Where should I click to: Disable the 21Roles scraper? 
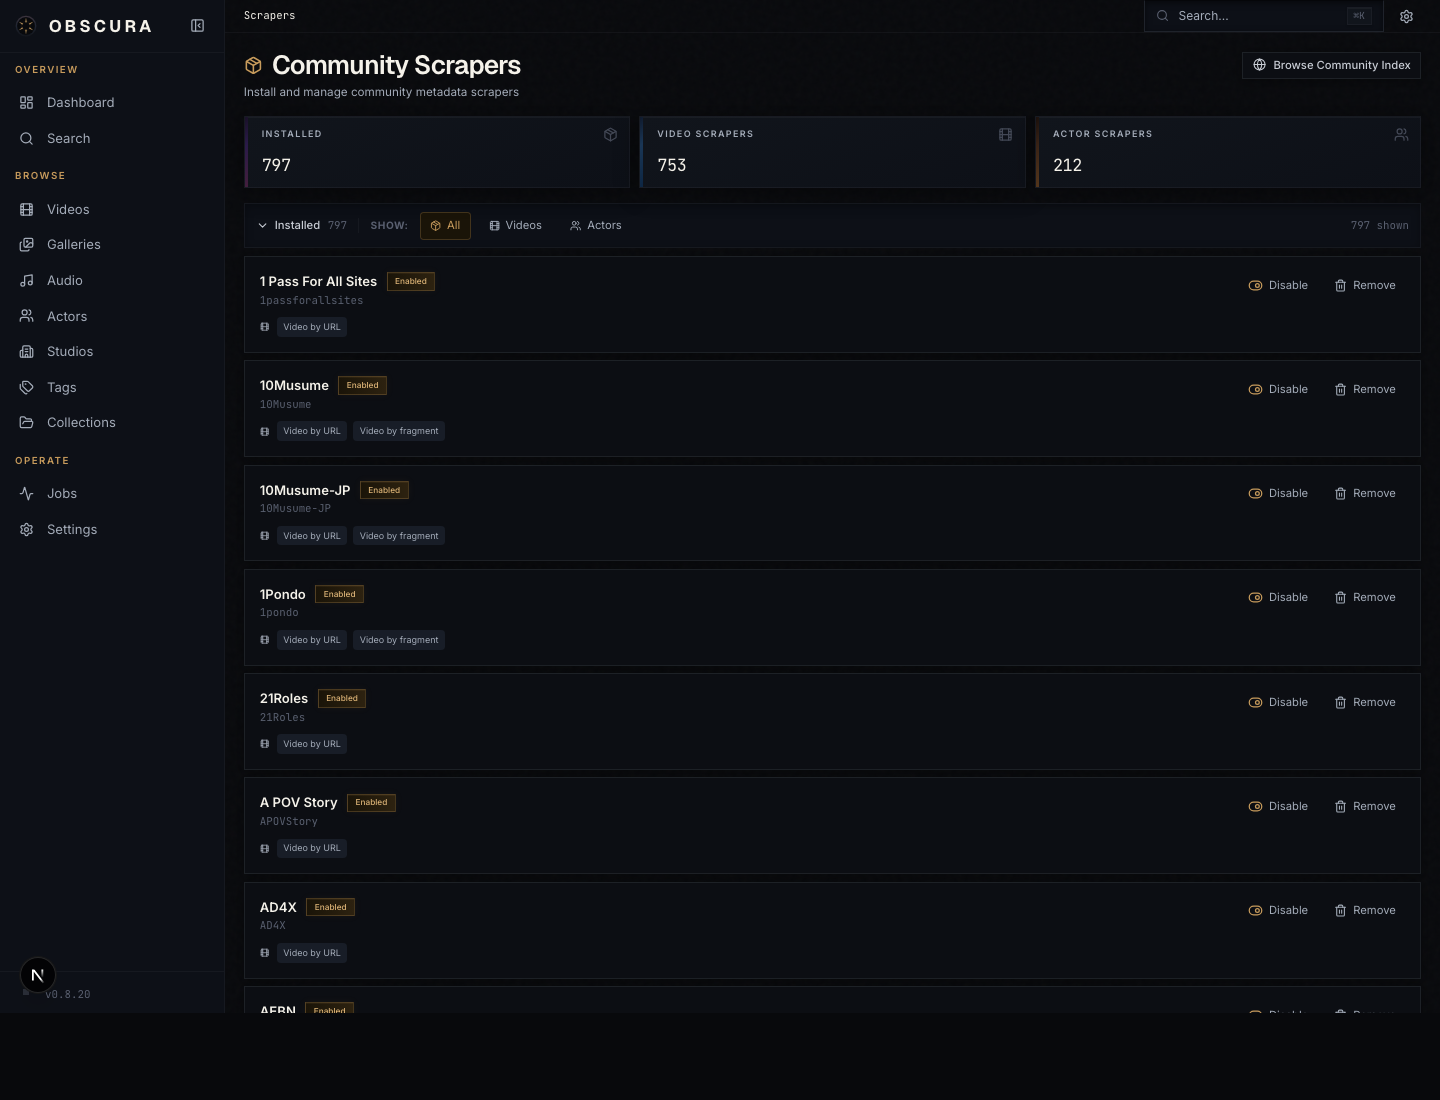(1278, 702)
